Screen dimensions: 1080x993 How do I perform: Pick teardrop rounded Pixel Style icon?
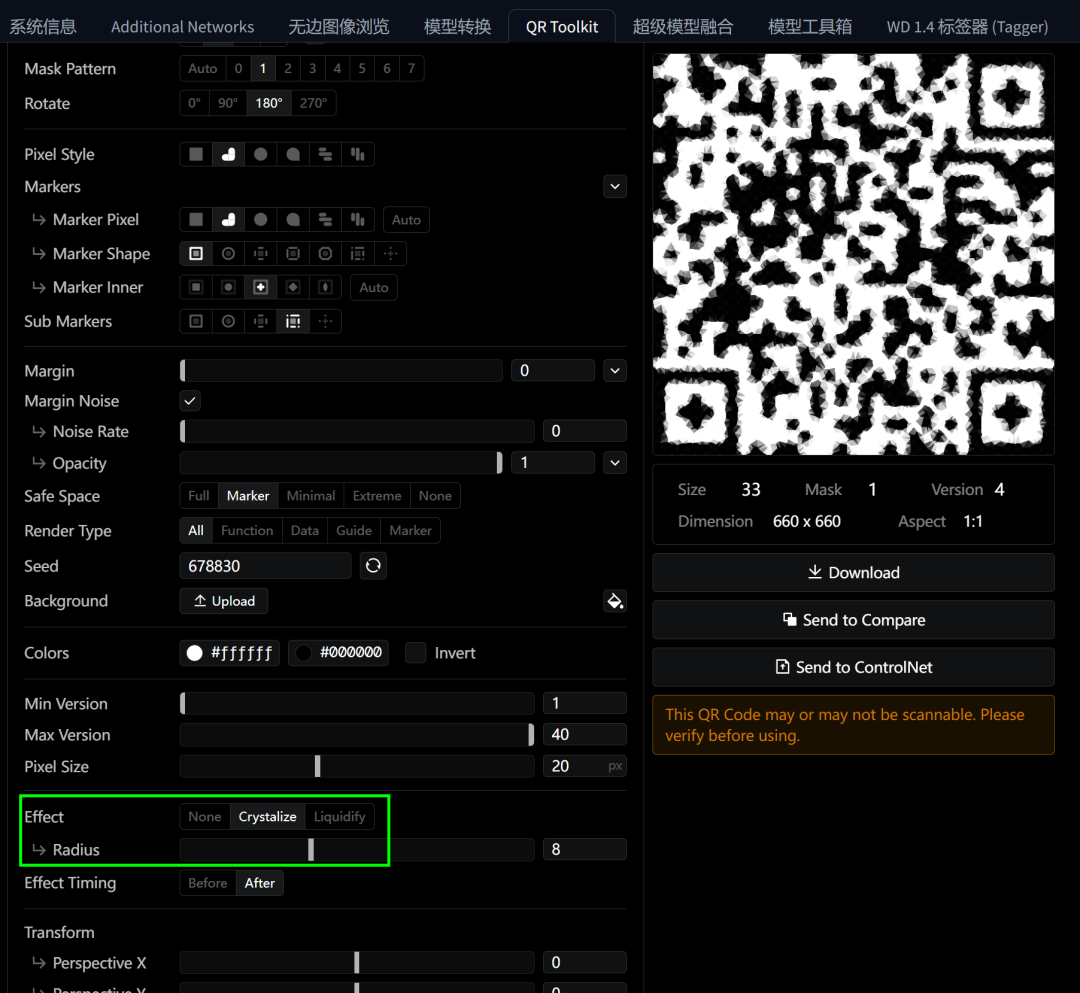pyautogui.click(x=293, y=154)
